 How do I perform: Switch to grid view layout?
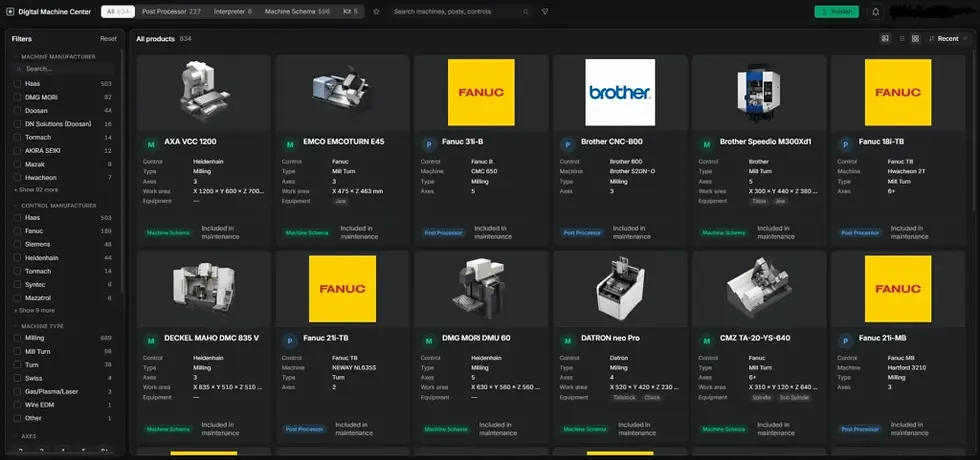(x=915, y=39)
